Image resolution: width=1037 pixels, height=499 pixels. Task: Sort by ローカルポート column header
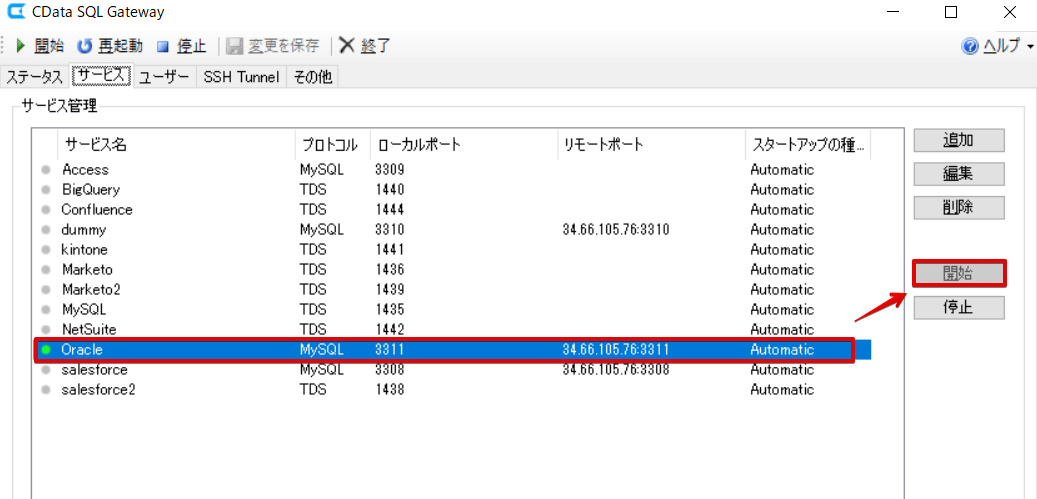point(464,145)
